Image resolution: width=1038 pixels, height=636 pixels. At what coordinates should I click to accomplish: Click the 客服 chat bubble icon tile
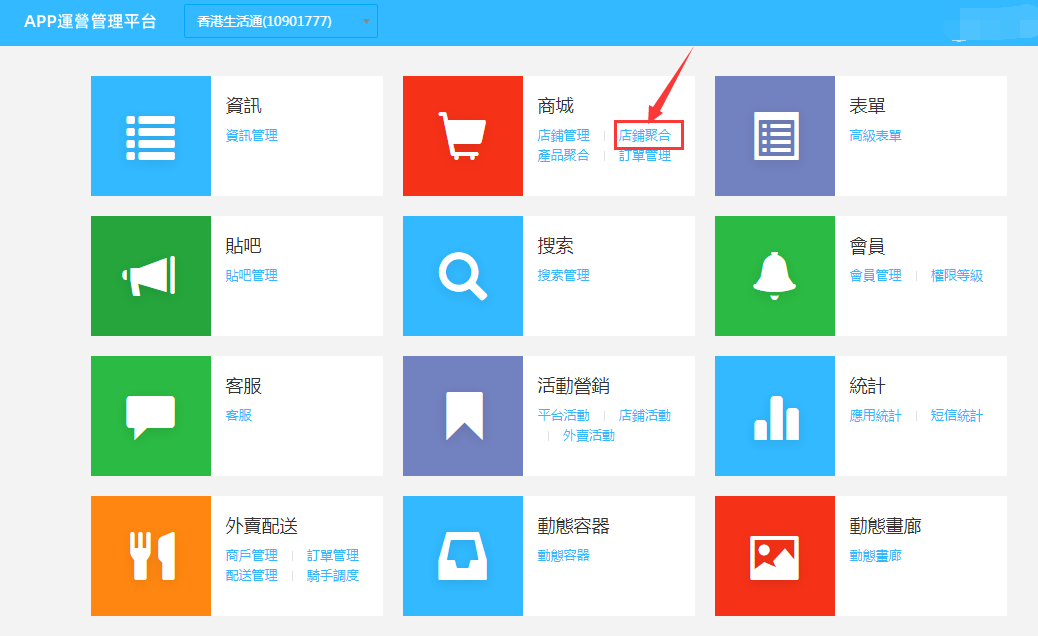[151, 416]
